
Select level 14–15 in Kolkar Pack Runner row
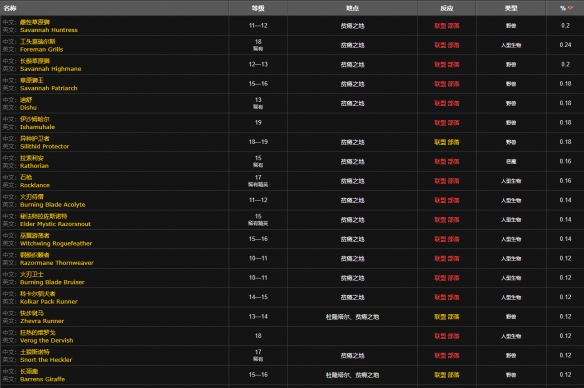point(258,297)
